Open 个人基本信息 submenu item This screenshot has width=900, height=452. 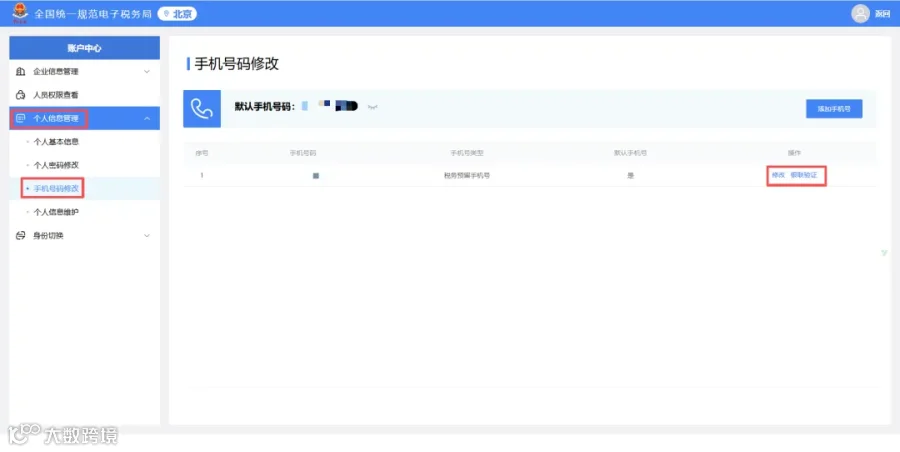point(56,142)
